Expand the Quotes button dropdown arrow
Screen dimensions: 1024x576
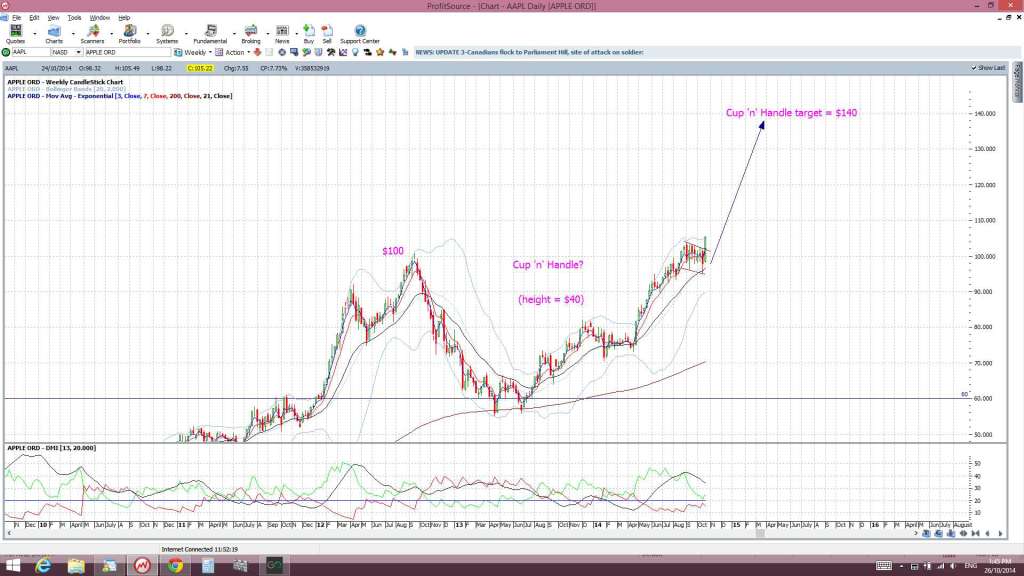click(35, 33)
